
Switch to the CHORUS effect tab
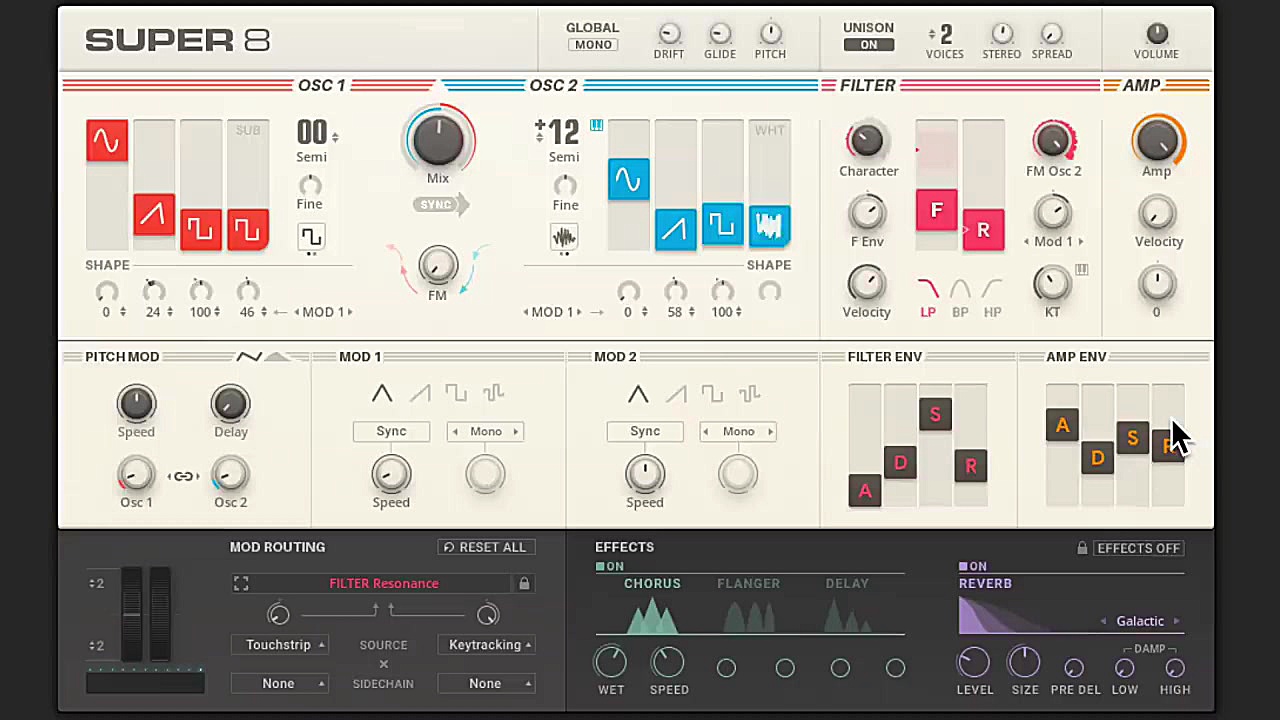tap(652, 584)
